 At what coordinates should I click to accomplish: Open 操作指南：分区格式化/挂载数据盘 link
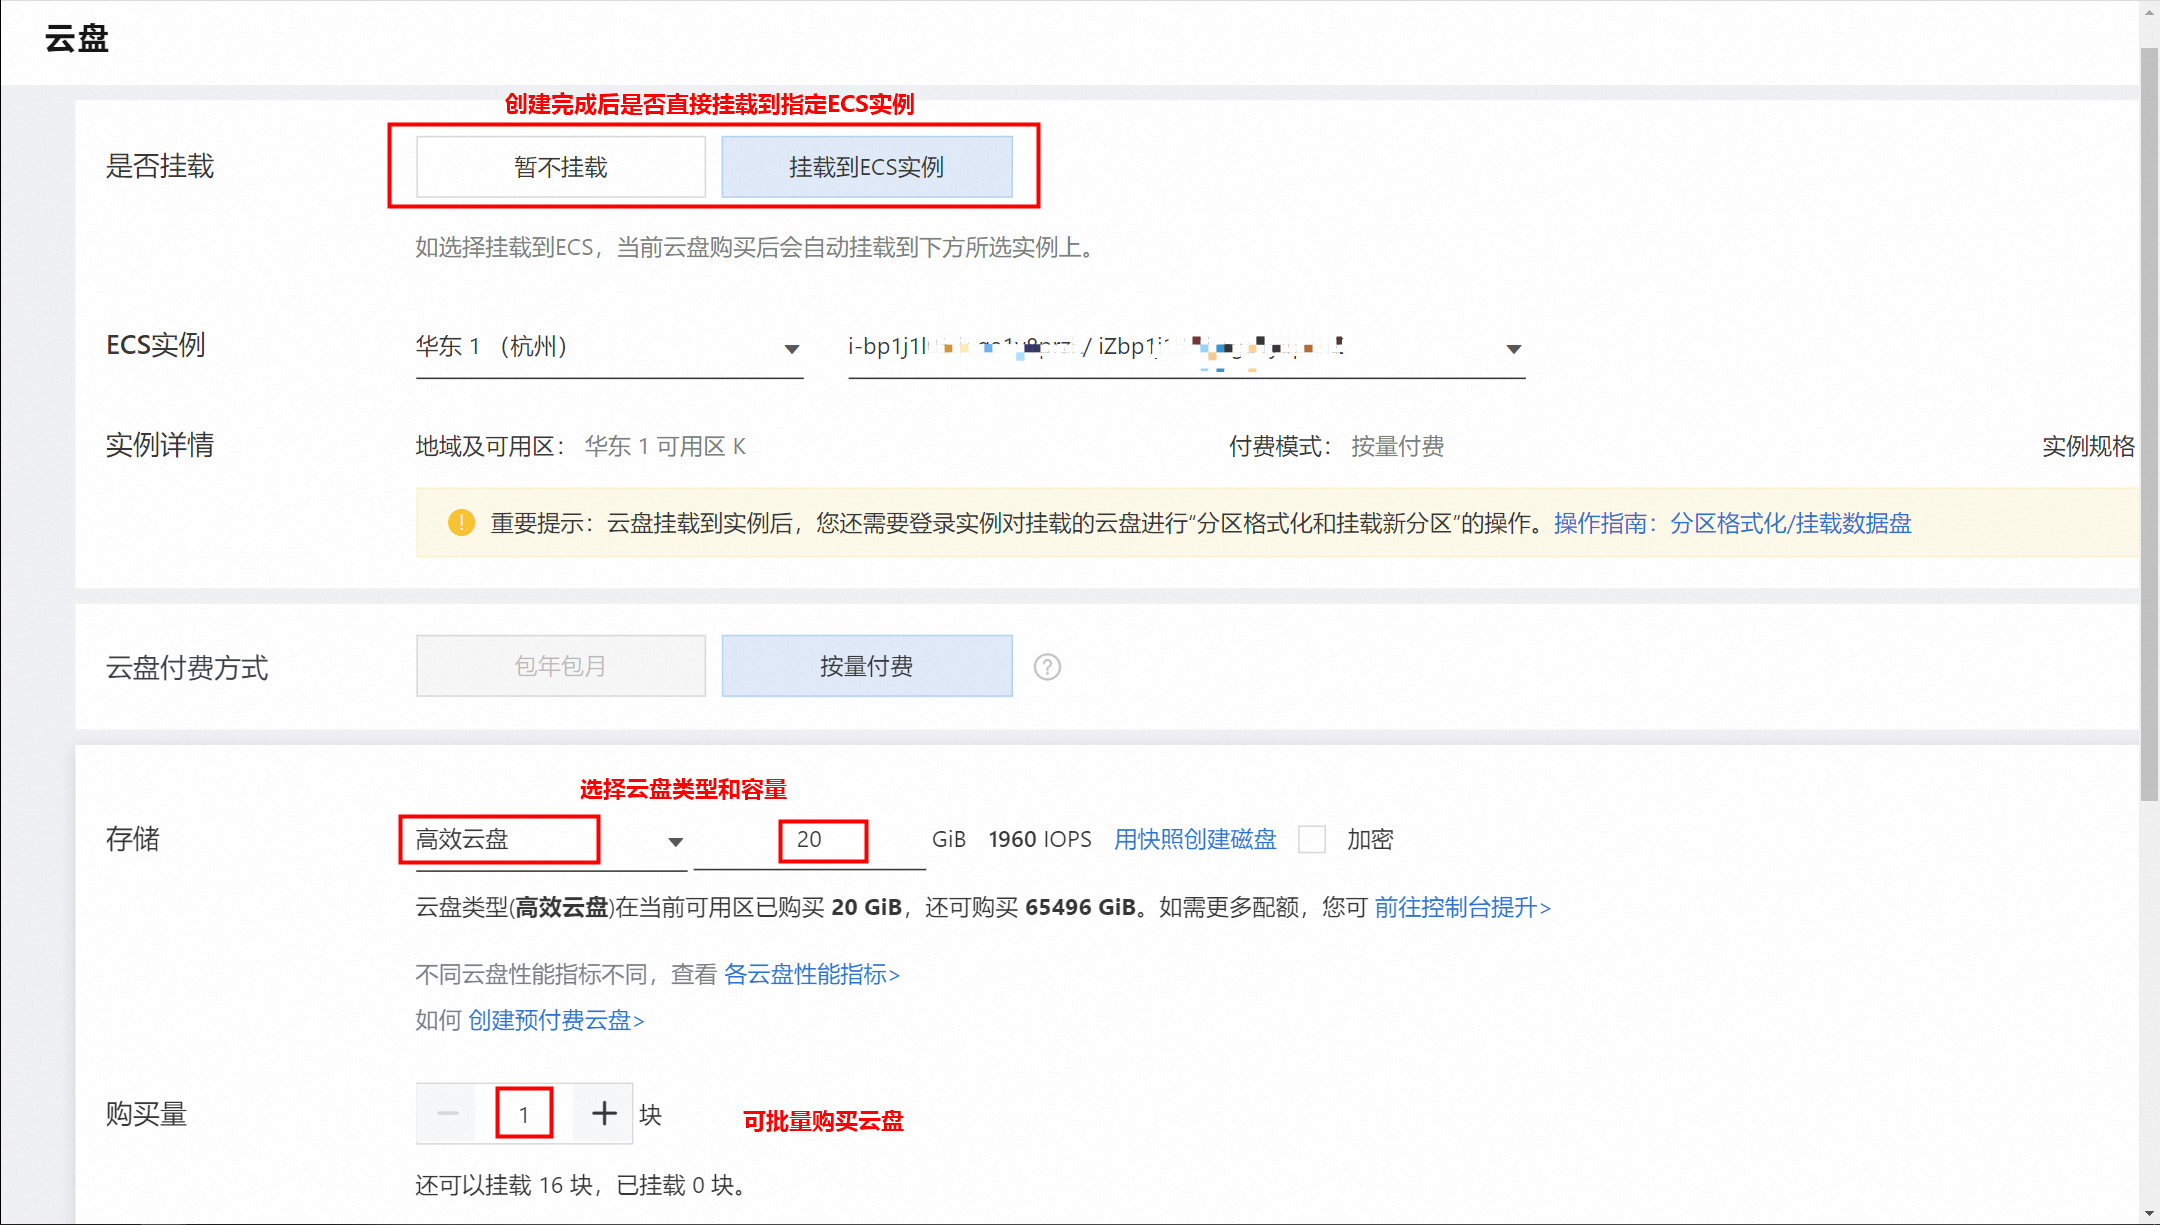(1732, 523)
